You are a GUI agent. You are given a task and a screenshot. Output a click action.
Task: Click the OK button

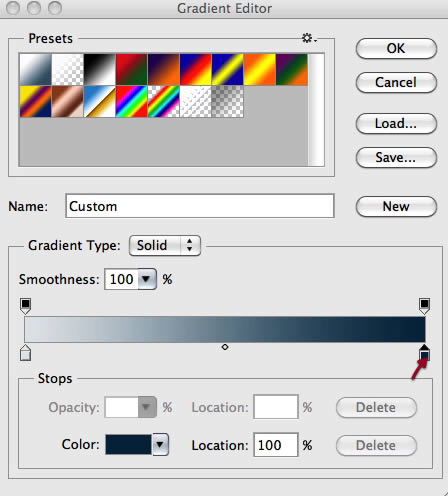coord(396,49)
